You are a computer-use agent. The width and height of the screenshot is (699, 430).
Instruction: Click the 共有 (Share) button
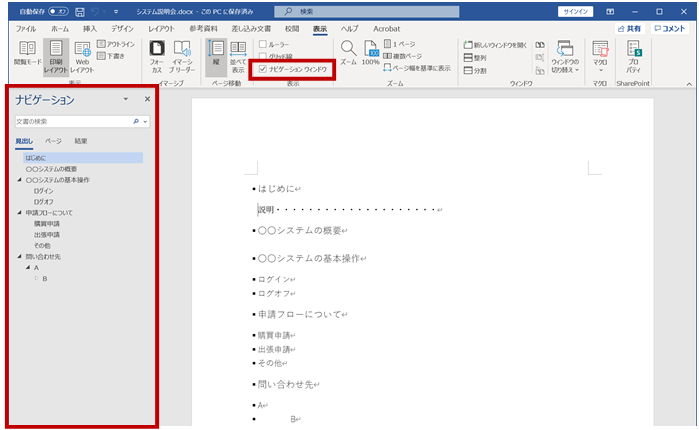629,29
